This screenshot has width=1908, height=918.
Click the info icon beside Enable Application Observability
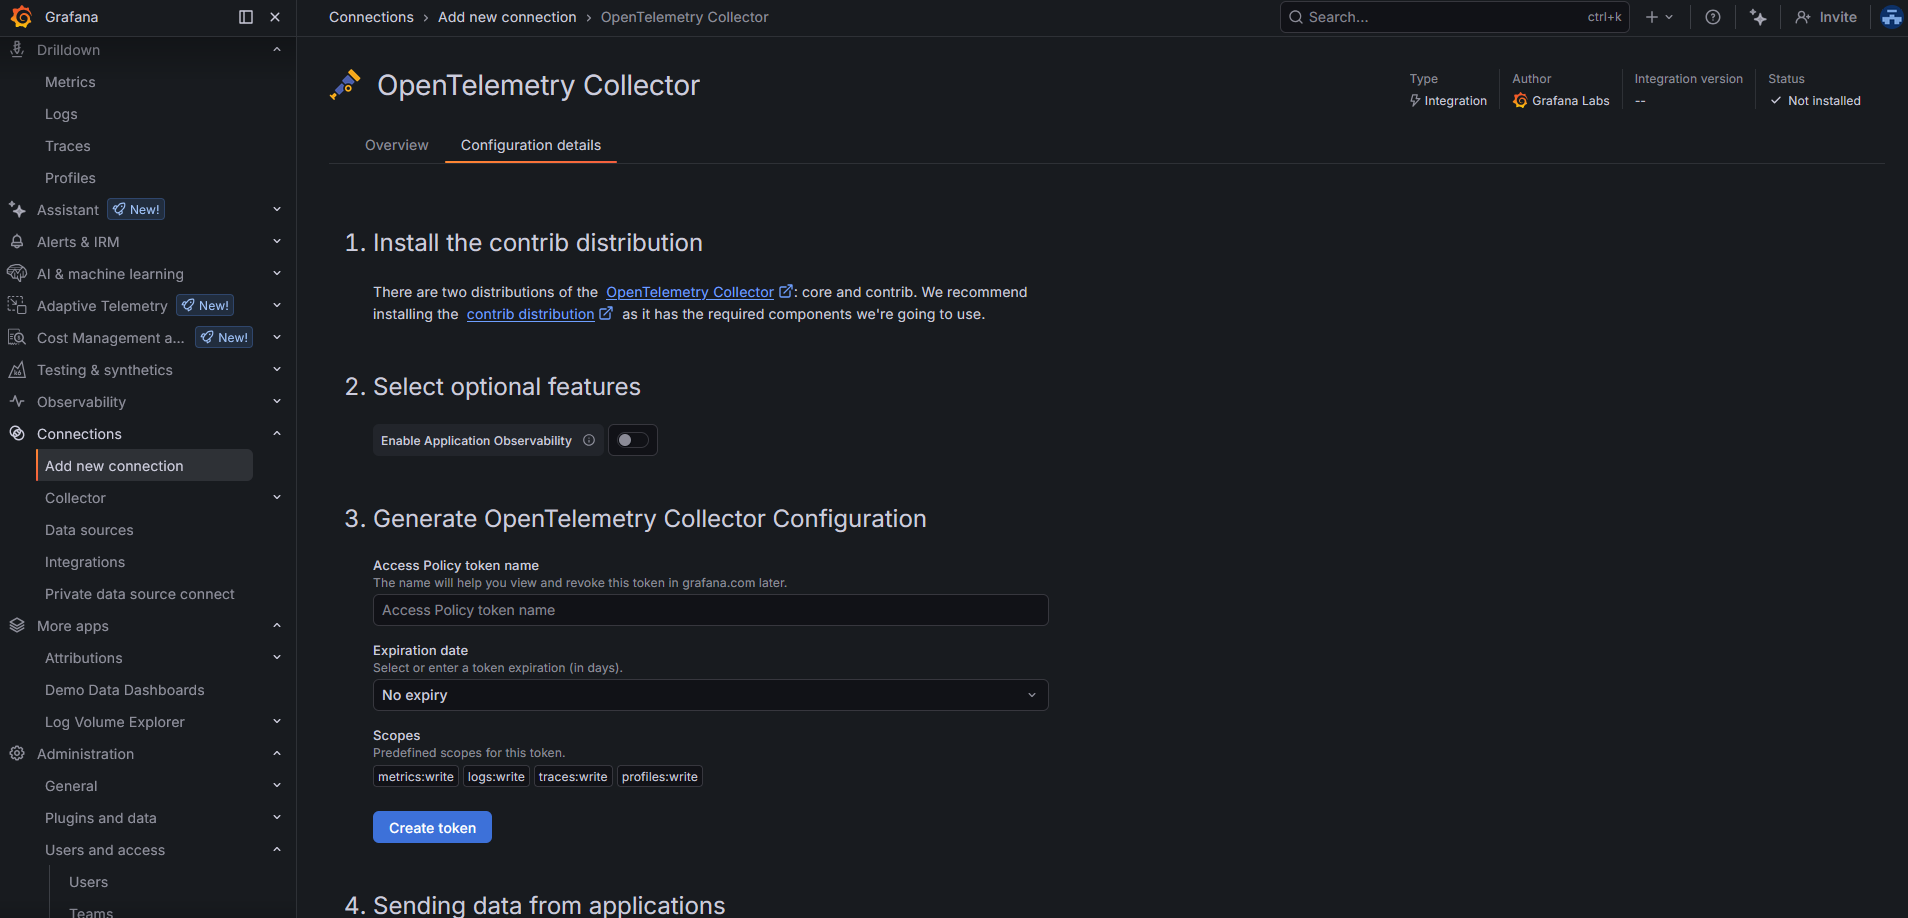point(589,440)
